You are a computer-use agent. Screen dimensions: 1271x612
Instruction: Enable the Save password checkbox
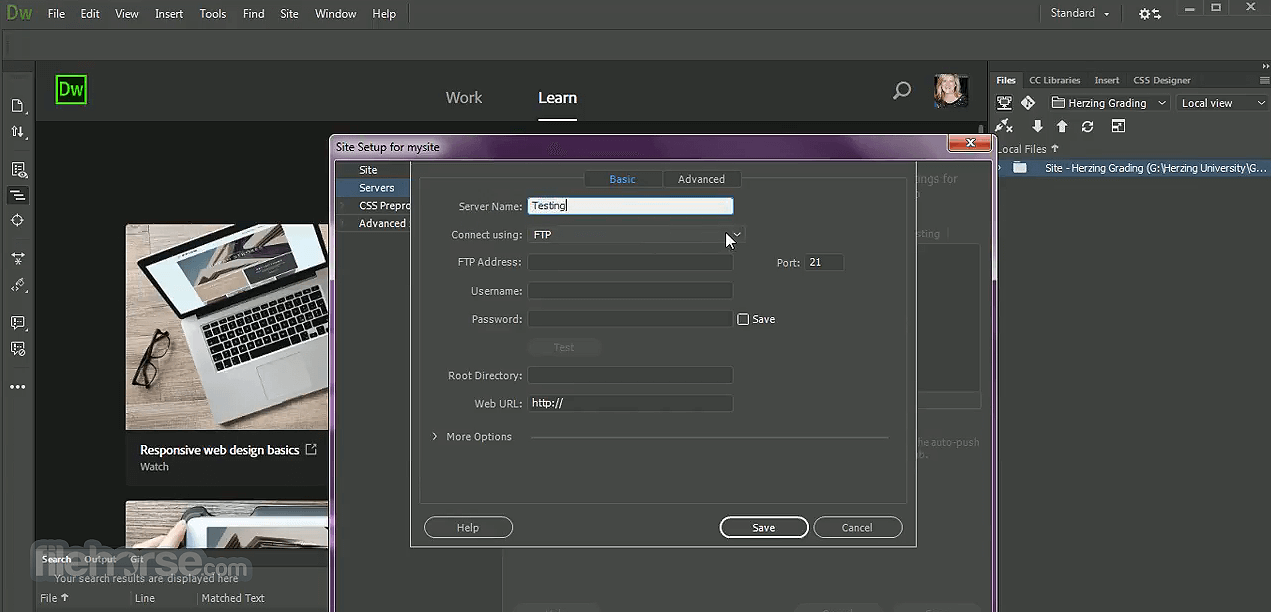743,319
